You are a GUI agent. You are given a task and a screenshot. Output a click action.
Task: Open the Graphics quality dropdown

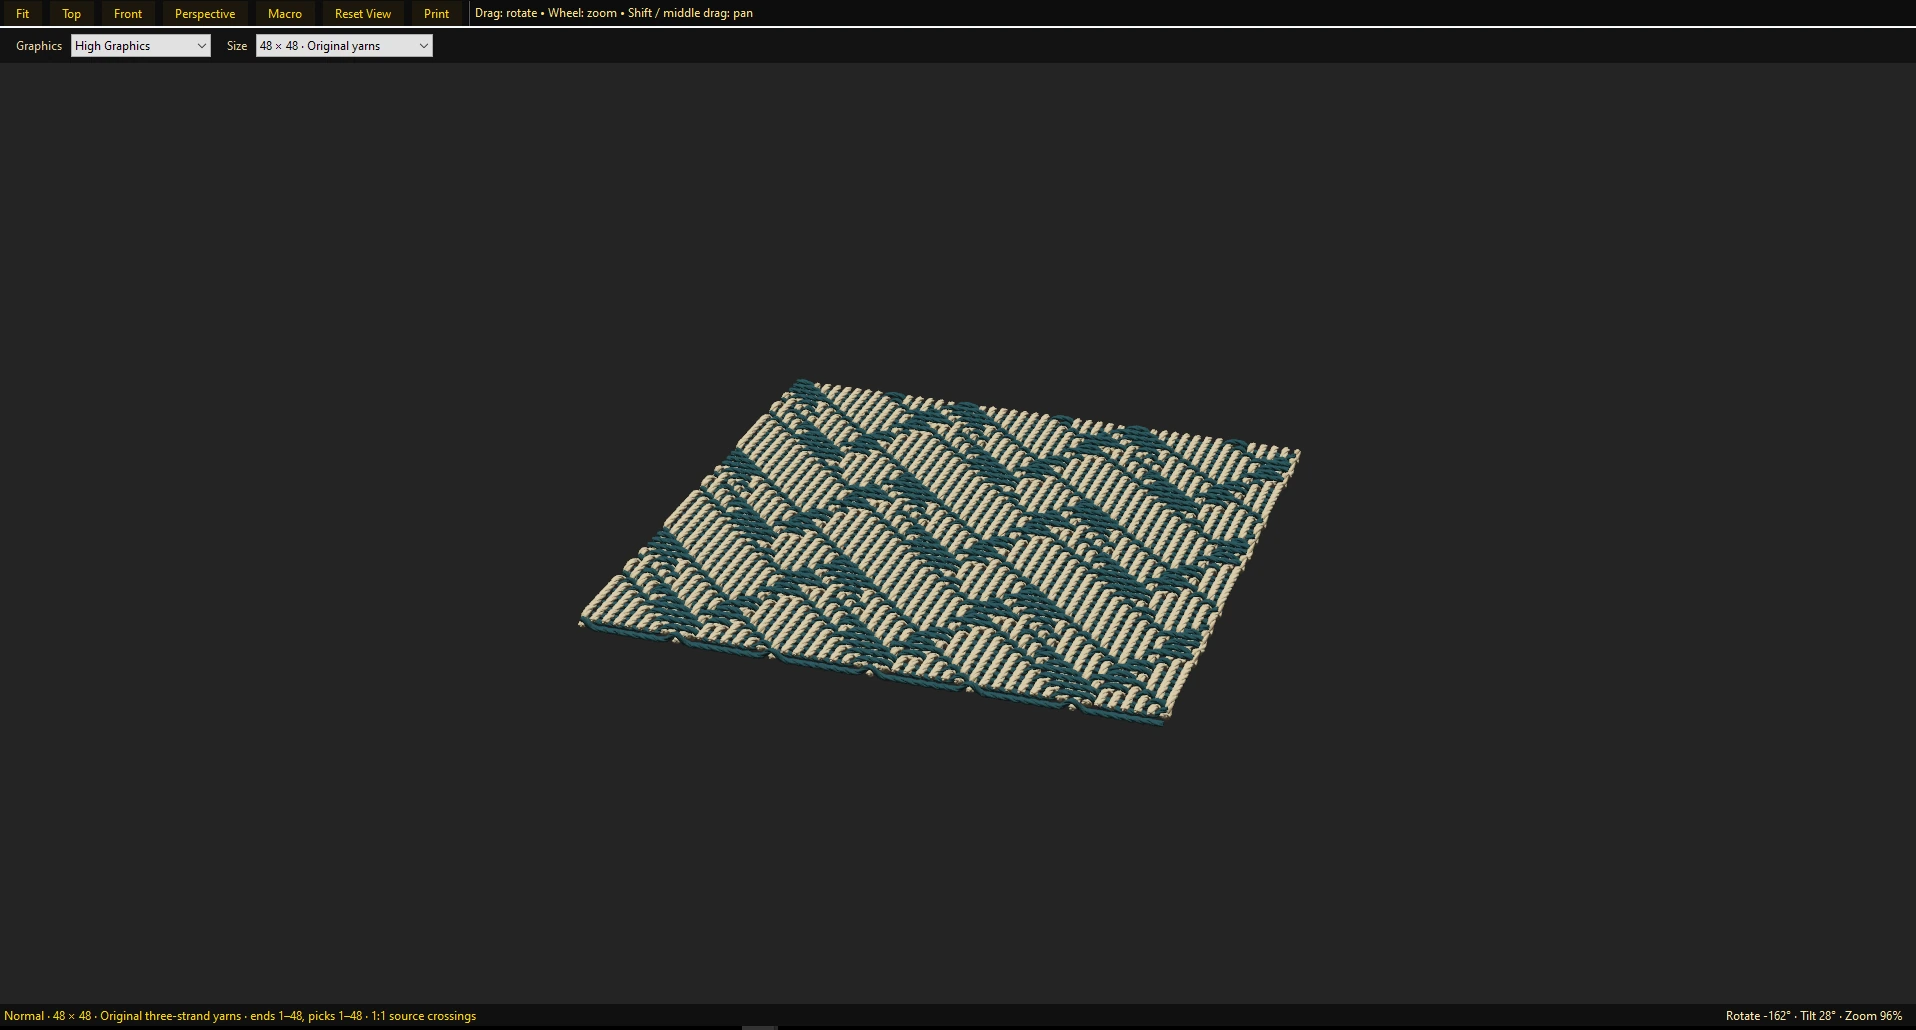click(141, 46)
